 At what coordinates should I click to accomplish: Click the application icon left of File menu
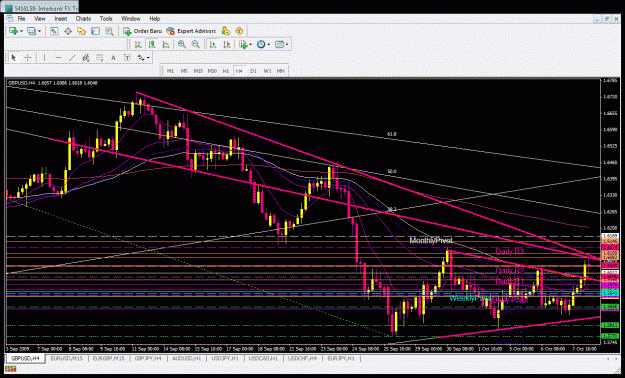pyautogui.click(x=10, y=19)
